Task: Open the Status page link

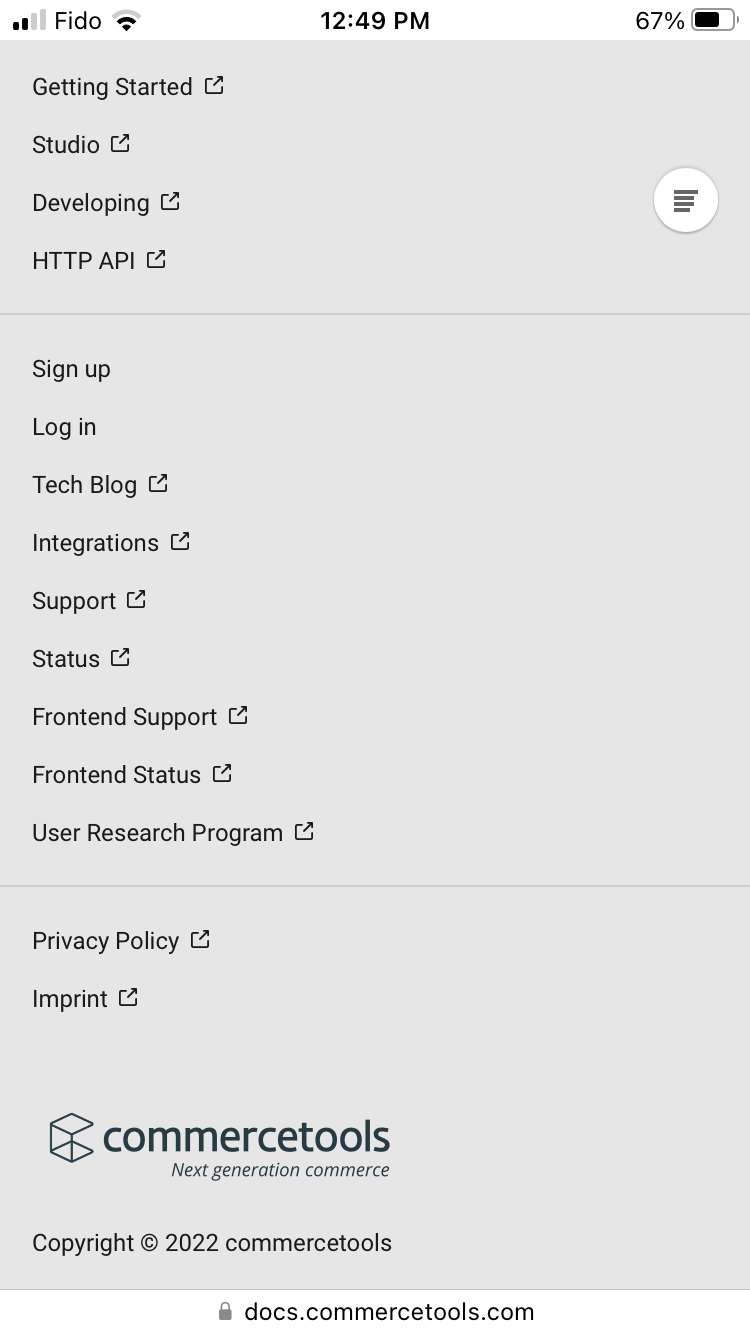Action: click(66, 659)
